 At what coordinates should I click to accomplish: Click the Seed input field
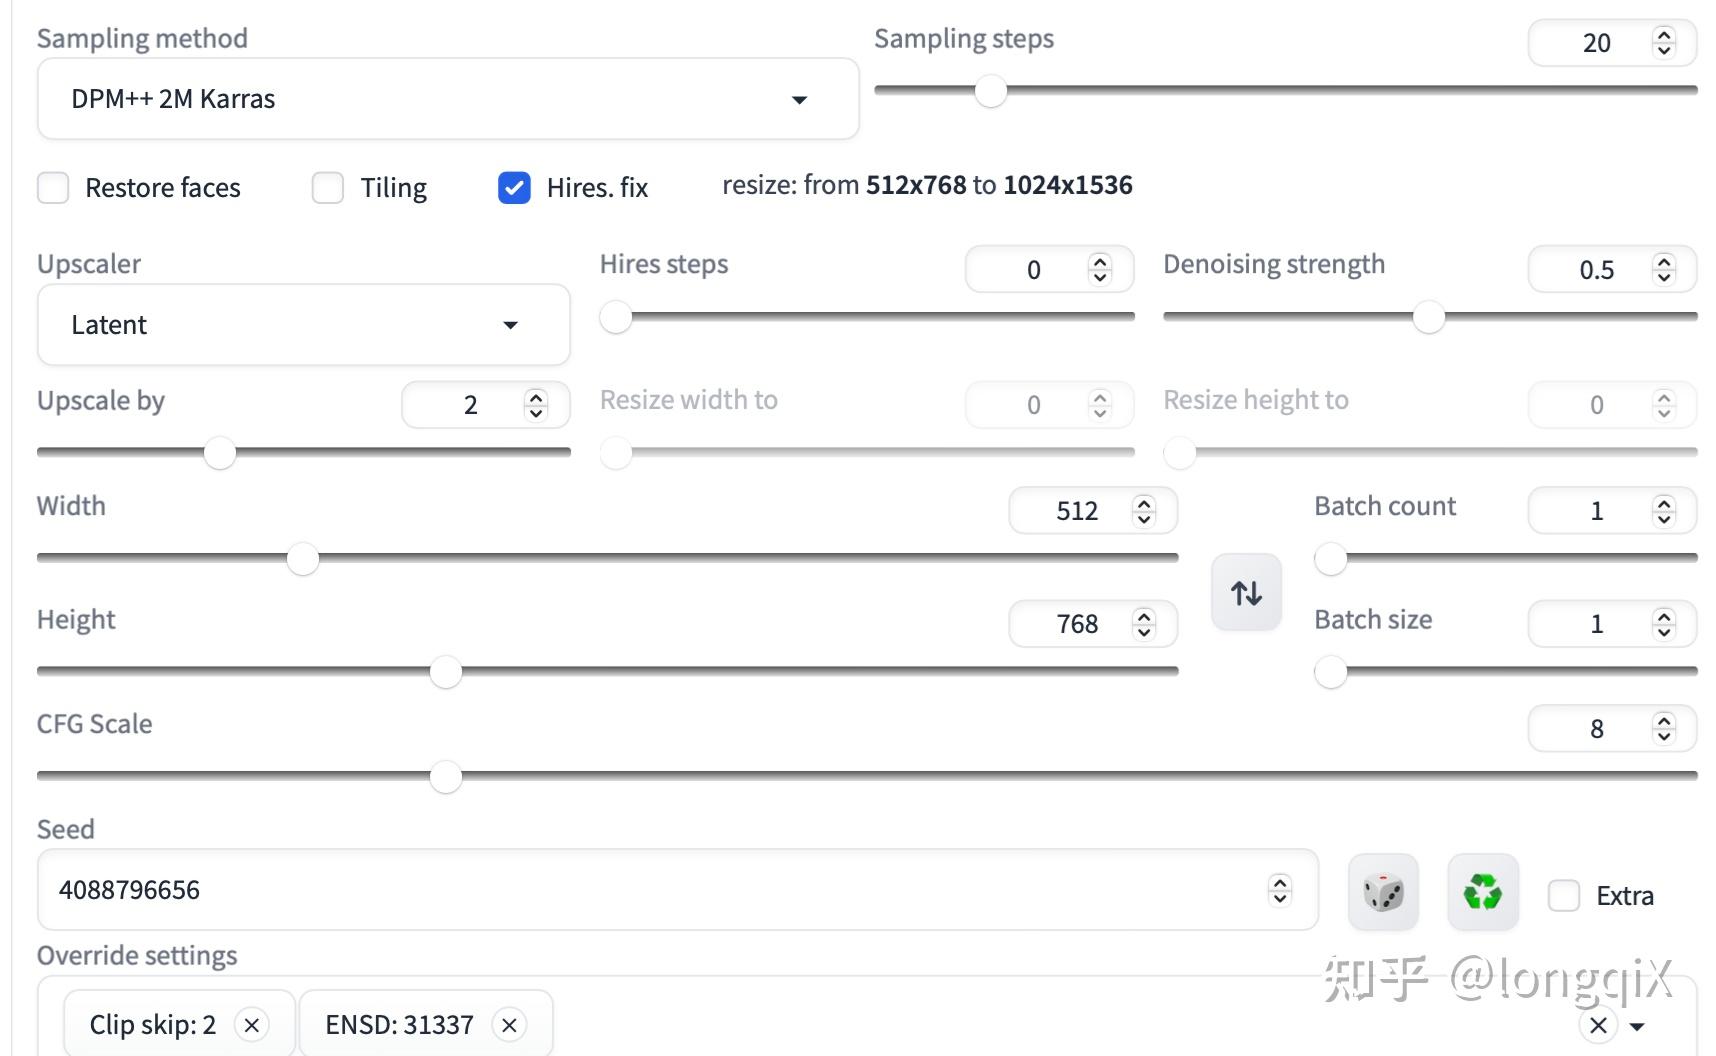click(650, 890)
